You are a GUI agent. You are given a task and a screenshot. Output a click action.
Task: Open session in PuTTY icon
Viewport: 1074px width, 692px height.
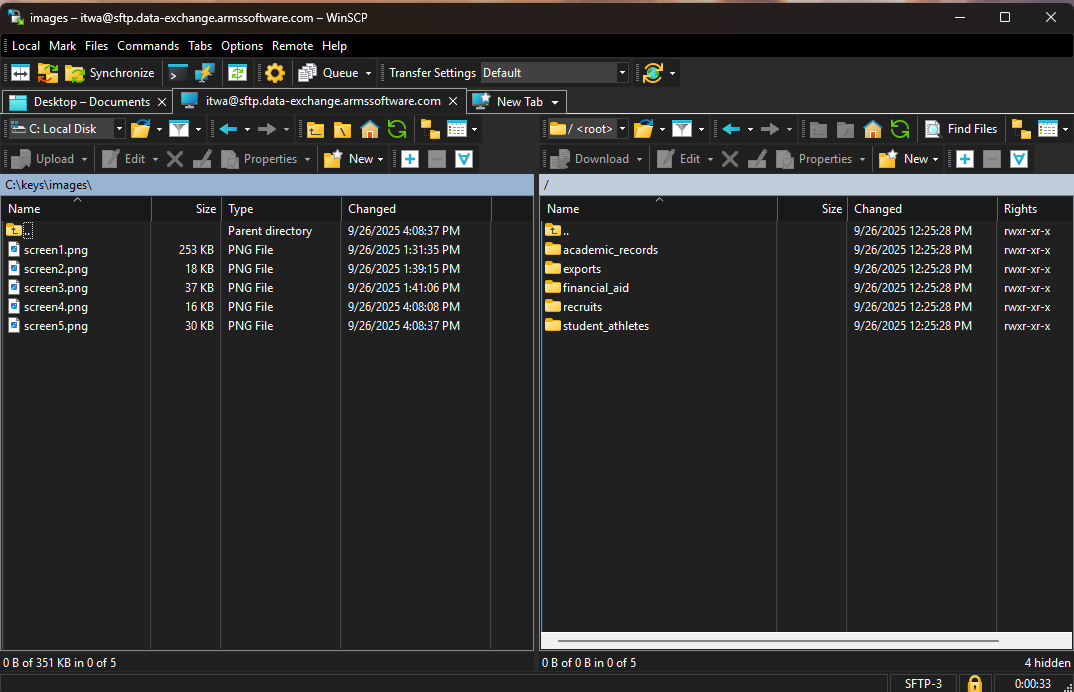pyautogui.click(x=204, y=73)
